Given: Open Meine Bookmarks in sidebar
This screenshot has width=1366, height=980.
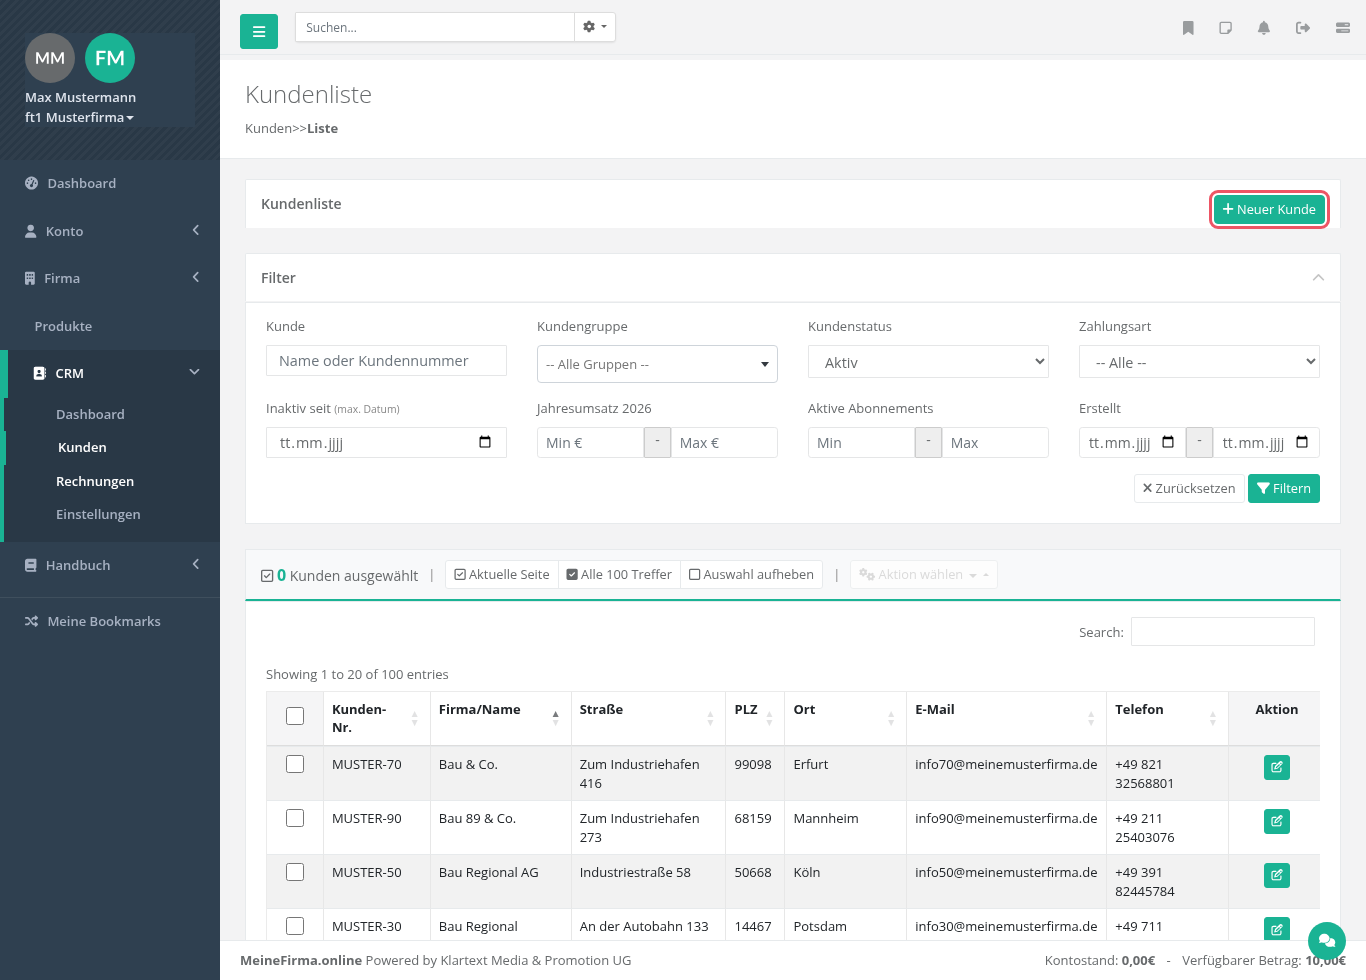Looking at the screenshot, I should coord(110,621).
